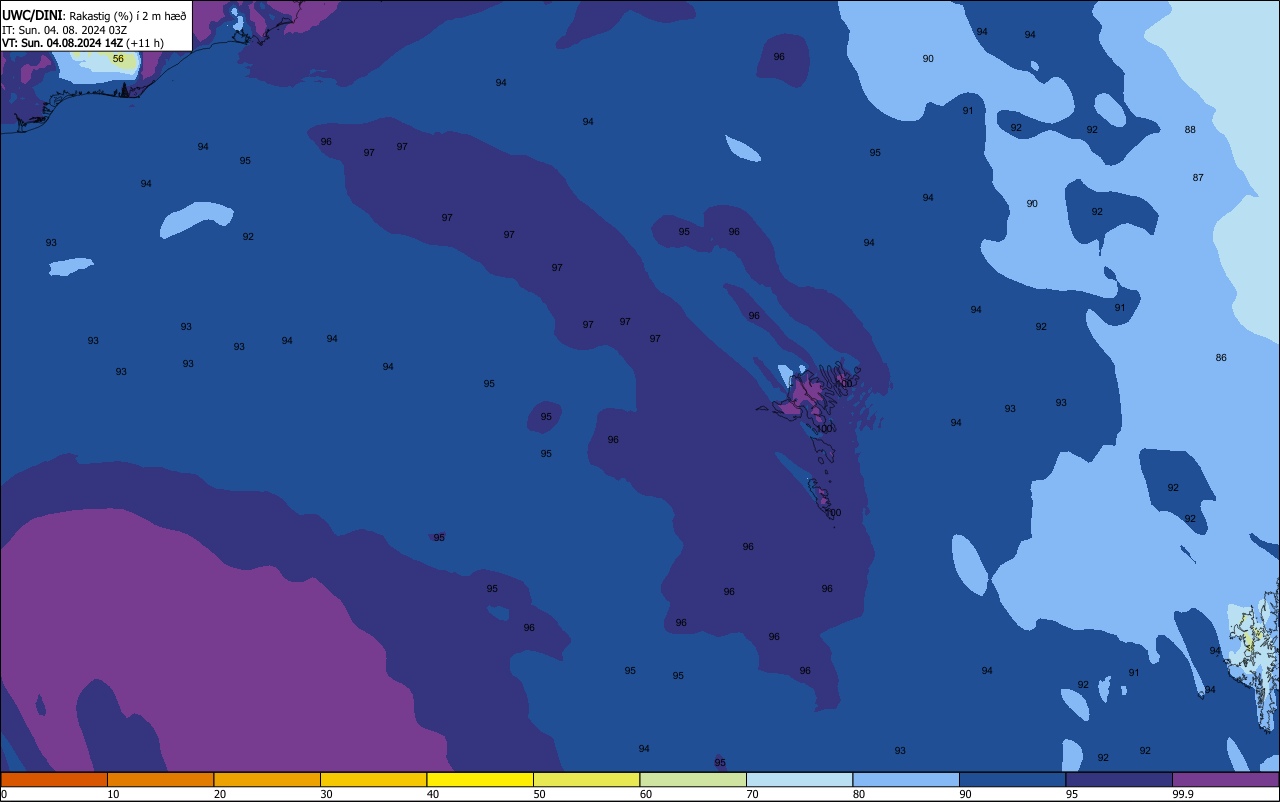Screen dimensions: 1280x802
Task: Click the humidity value 87 on the map
Action: click(x=1198, y=178)
